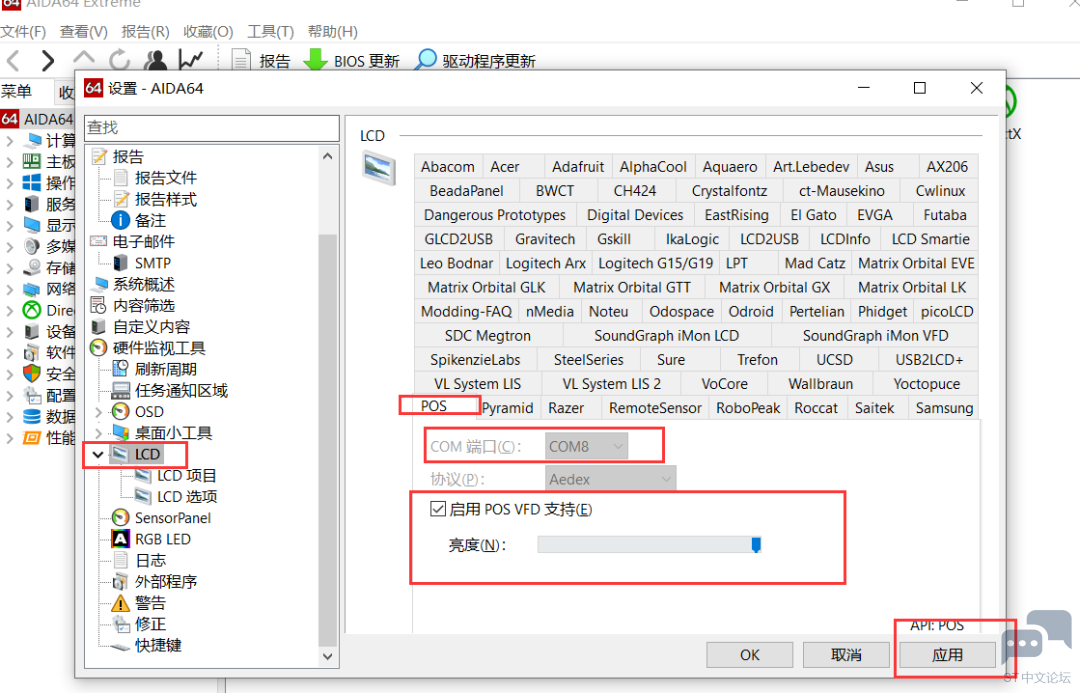Click the 驱动程序更新 toolbar button
The width and height of the screenshot is (1080, 693).
(x=475, y=61)
